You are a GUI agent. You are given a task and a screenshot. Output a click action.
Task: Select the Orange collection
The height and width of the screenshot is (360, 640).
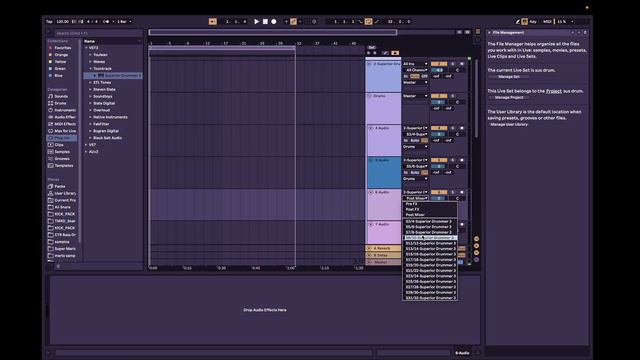coord(60,55)
